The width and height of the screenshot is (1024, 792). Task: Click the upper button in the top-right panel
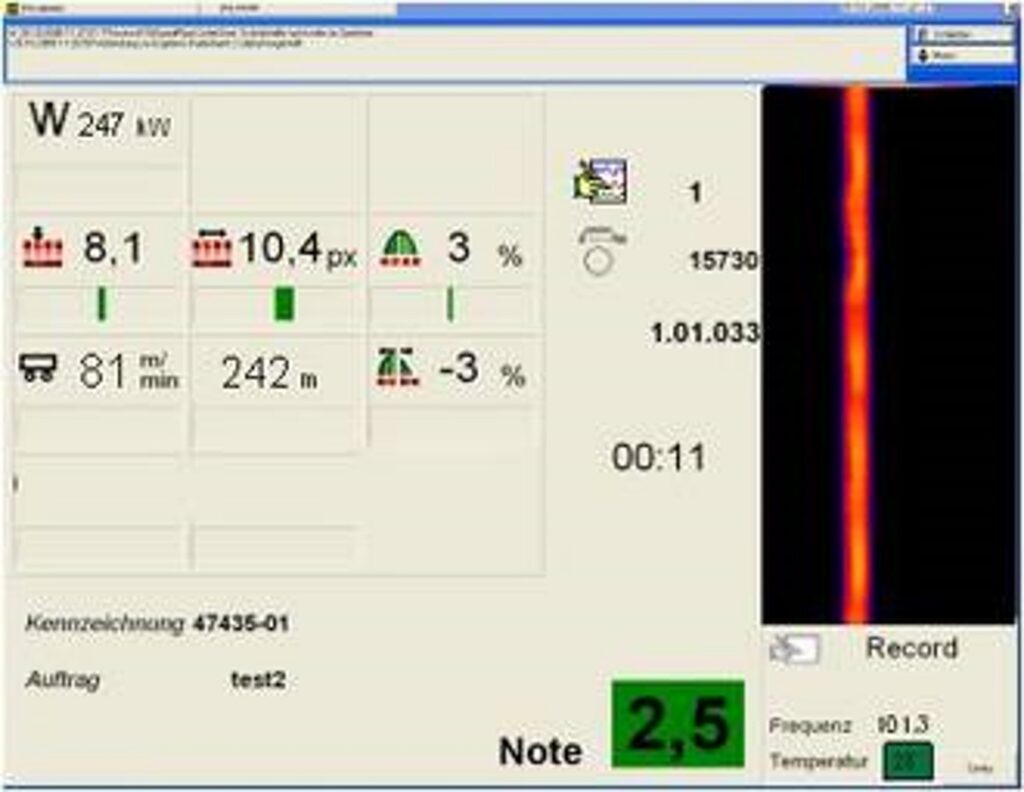point(961,34)
